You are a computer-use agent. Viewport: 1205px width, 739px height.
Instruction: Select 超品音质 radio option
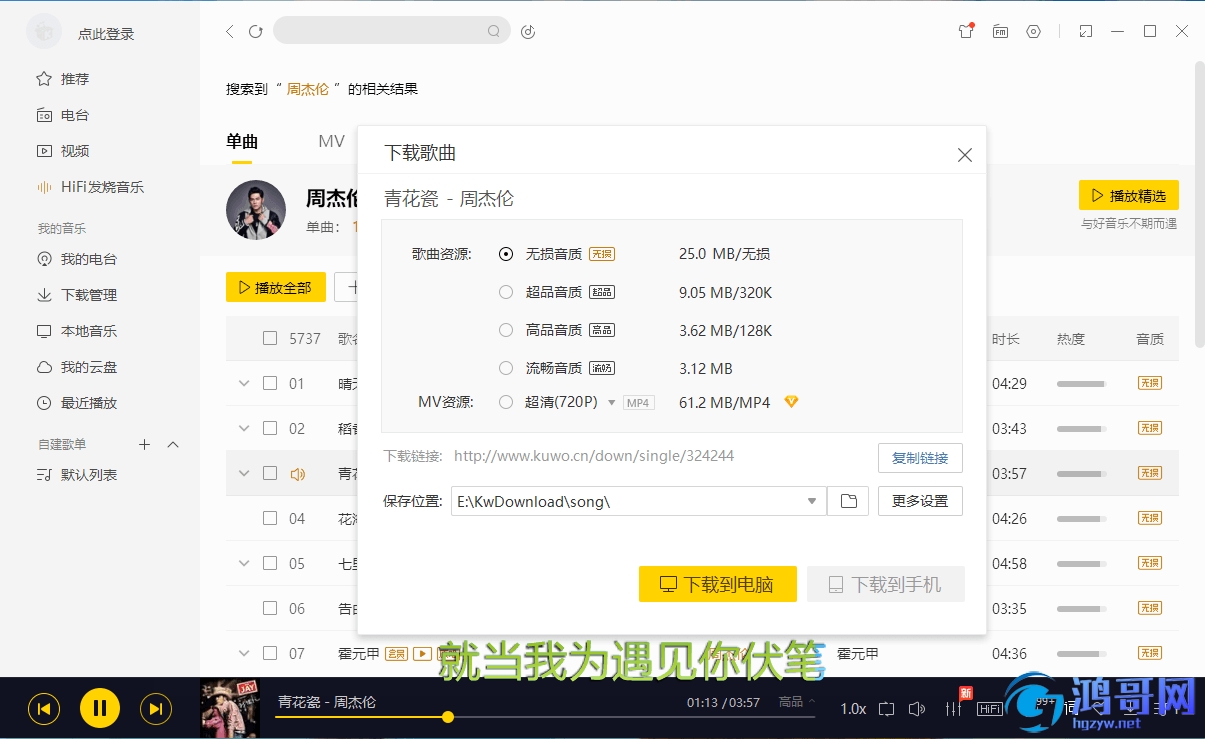[x=506, y=292]
